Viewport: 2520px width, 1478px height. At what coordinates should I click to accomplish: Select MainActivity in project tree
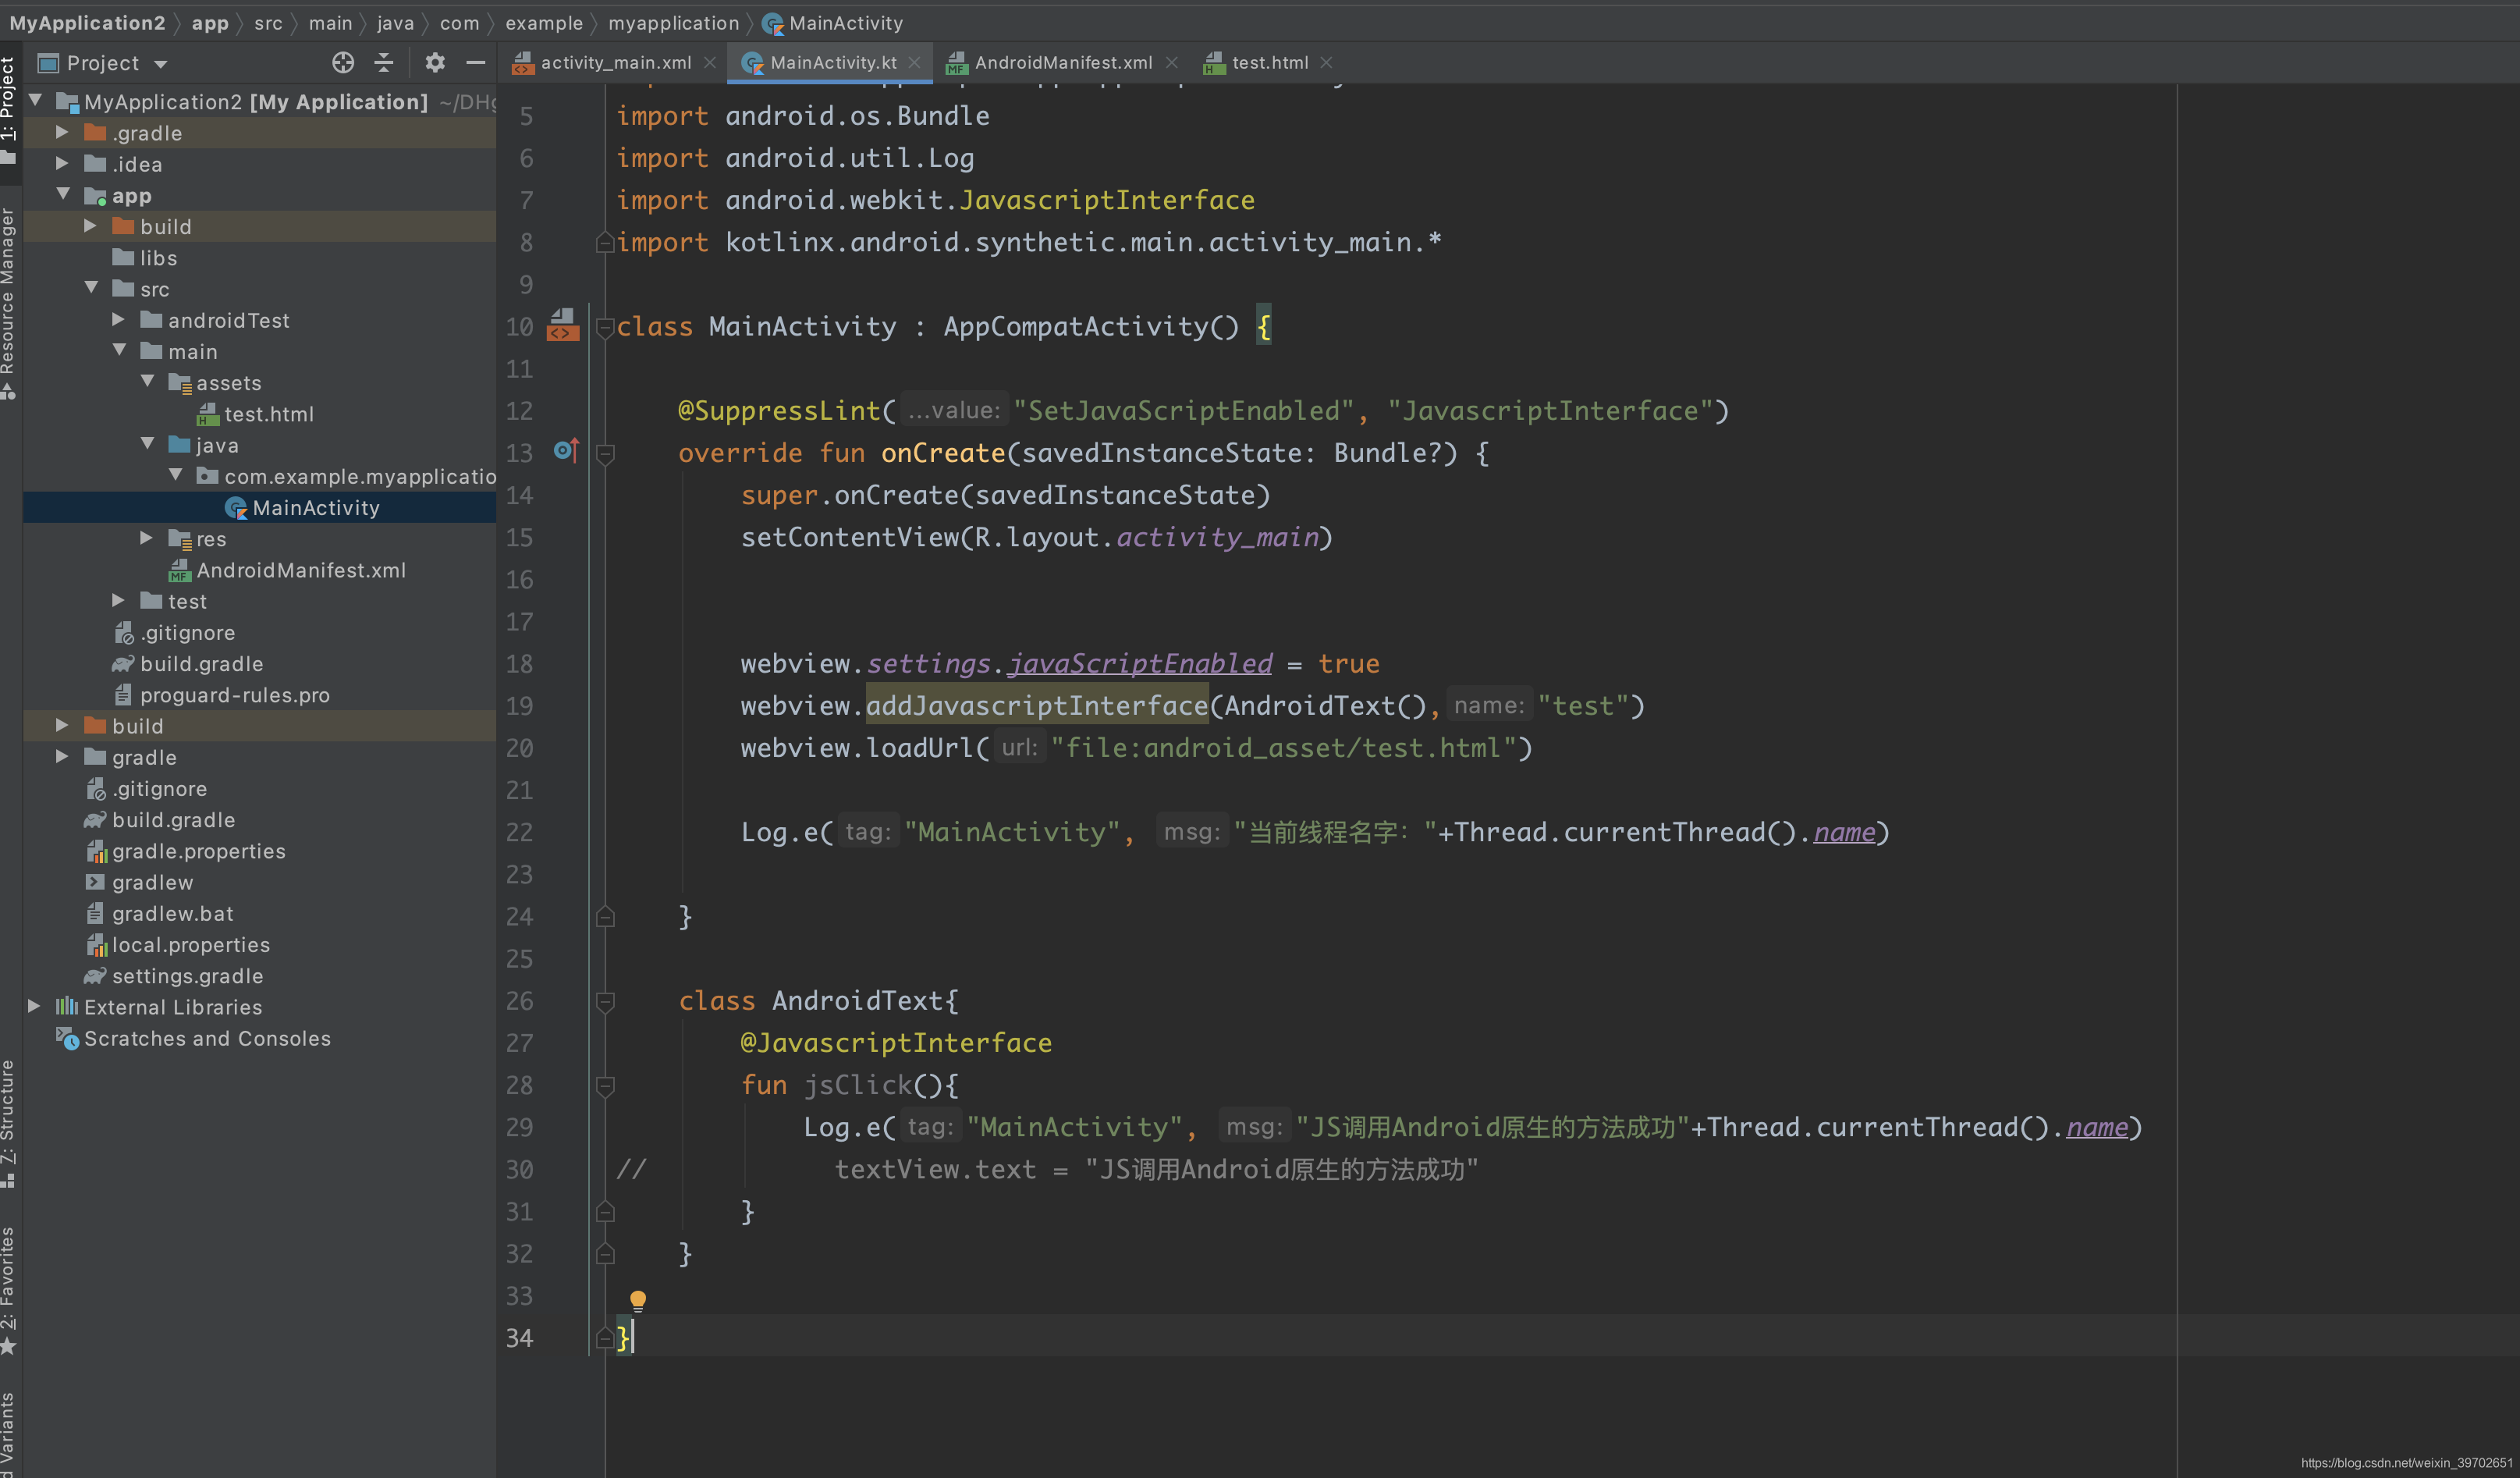(x=316, y=508)
